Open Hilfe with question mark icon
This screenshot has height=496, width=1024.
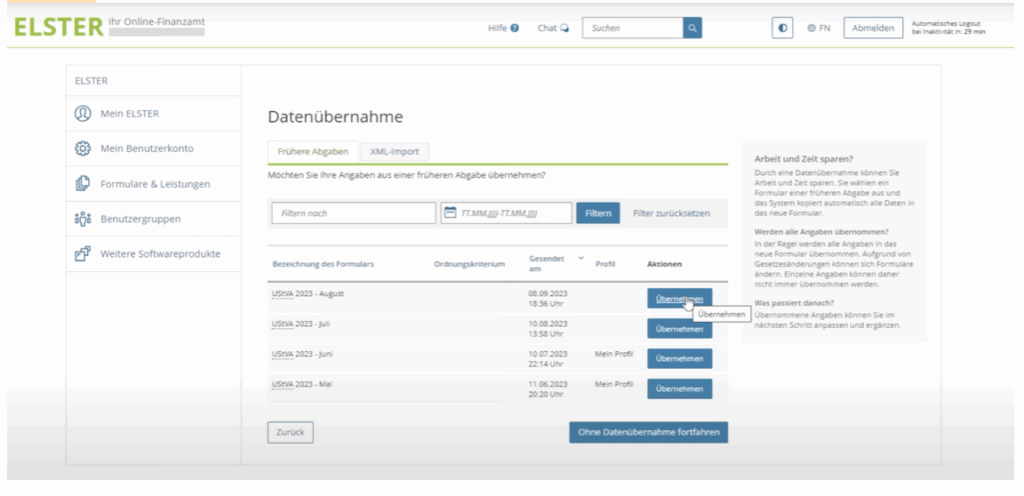pyautogui.click(x=503, y=28)
